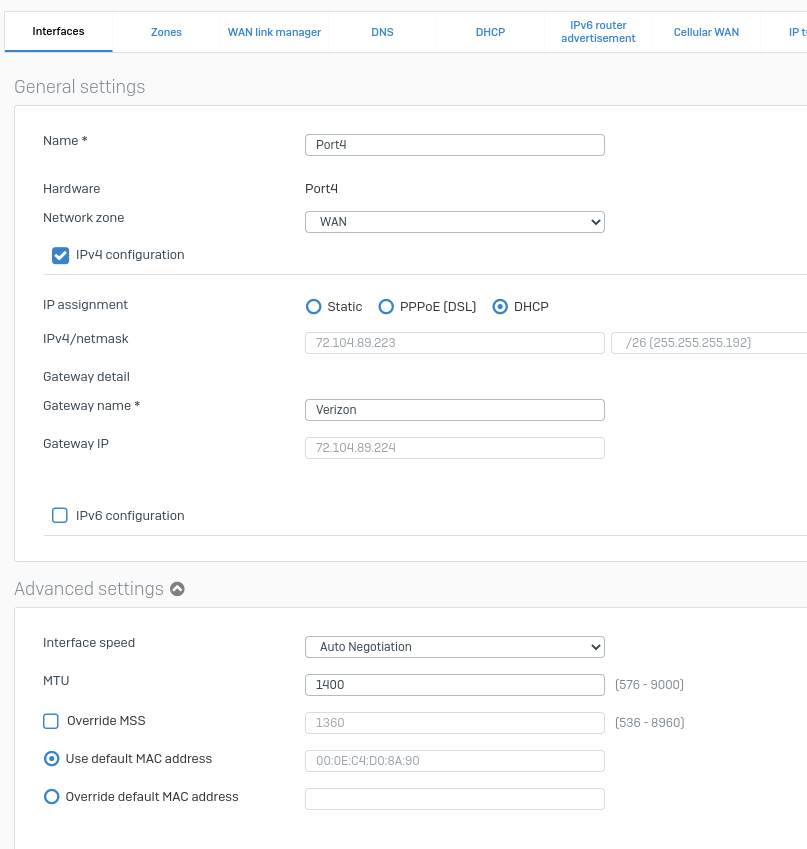
Task: Click the IP assignment label
Action: tap(85, 305)
